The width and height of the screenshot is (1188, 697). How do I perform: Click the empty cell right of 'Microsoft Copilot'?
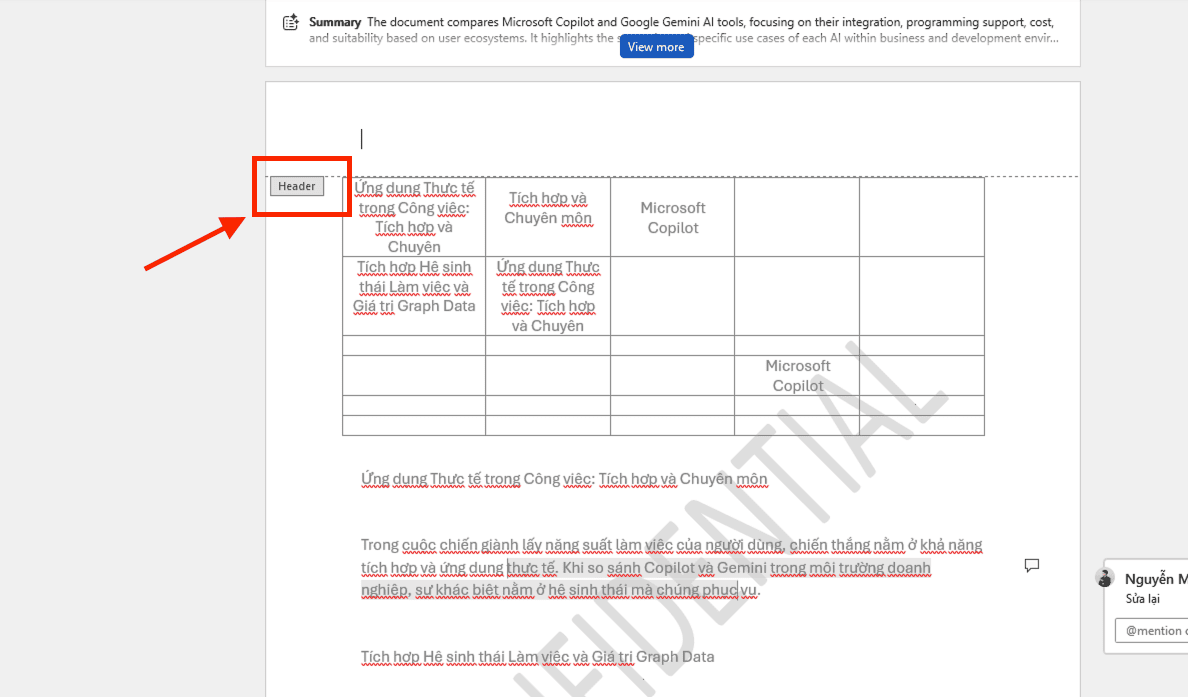(797, 217)
